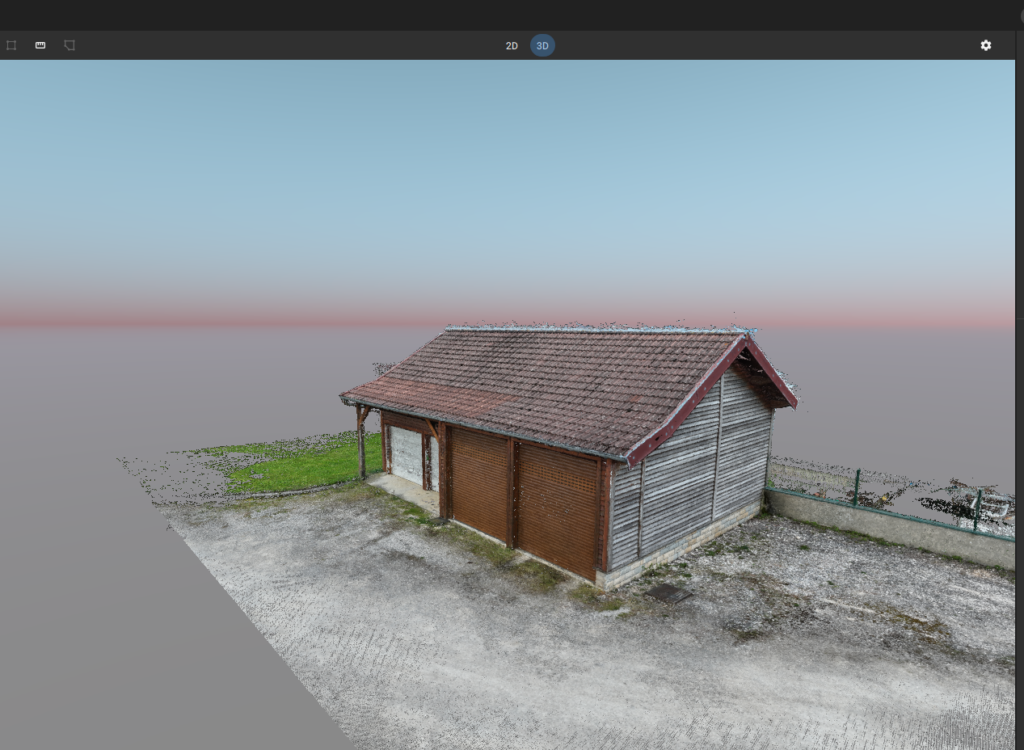Open viewer settings with the gear icon

[x=985, y=45]
